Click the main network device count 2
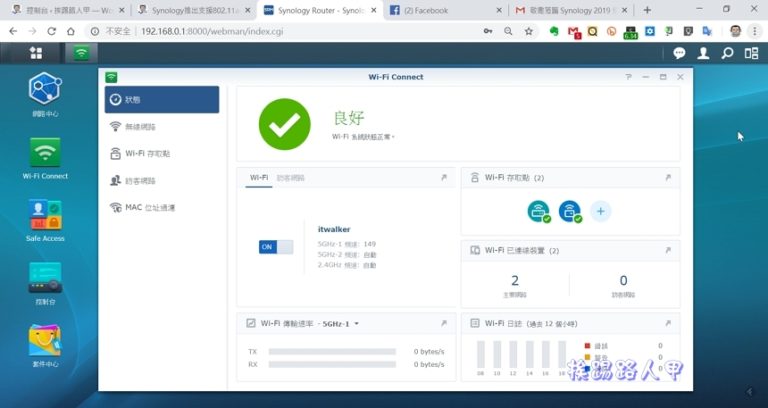Viewport: 768px width, 408px height. click(x=515, y=281)
